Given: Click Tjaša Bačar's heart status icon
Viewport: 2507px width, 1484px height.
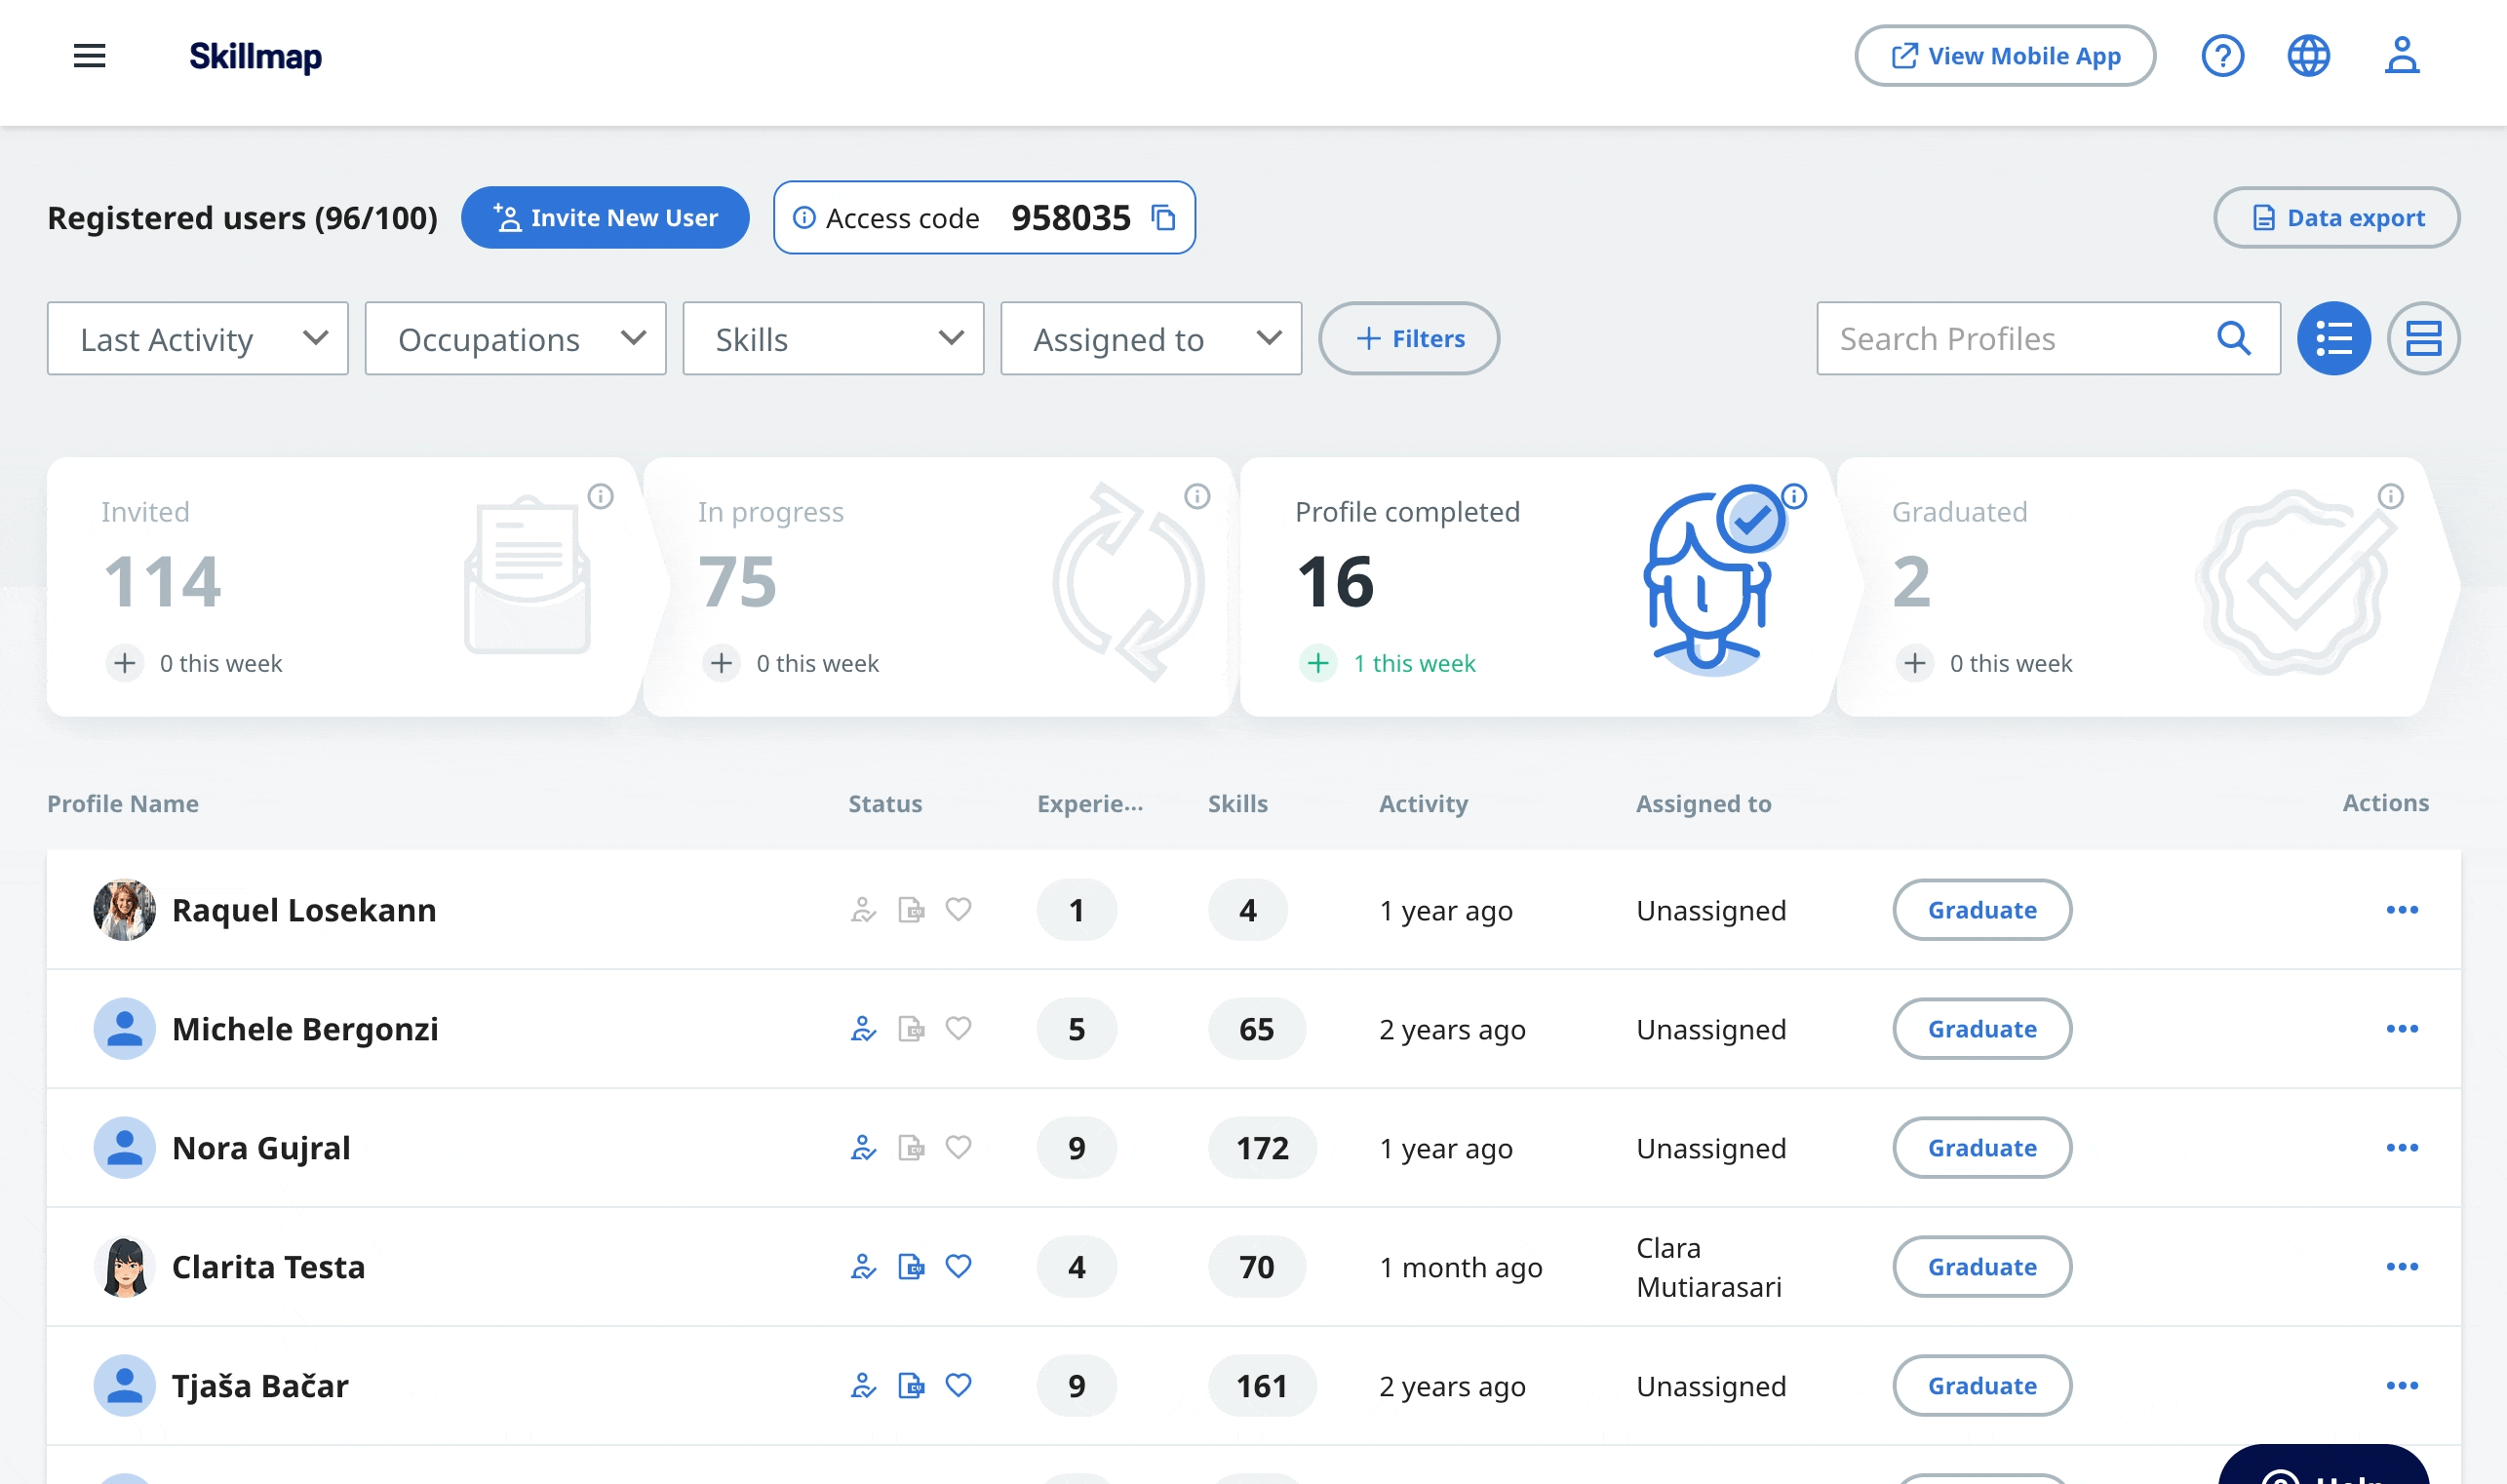Looking at the screenshot, I should 958,1386.
